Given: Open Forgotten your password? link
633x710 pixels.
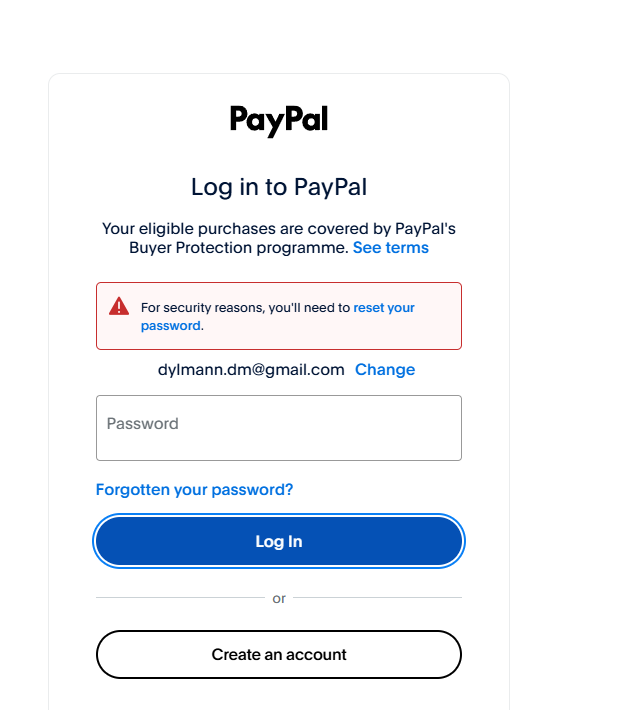Looking at the screenshot, I should click(x=194, y=489).
